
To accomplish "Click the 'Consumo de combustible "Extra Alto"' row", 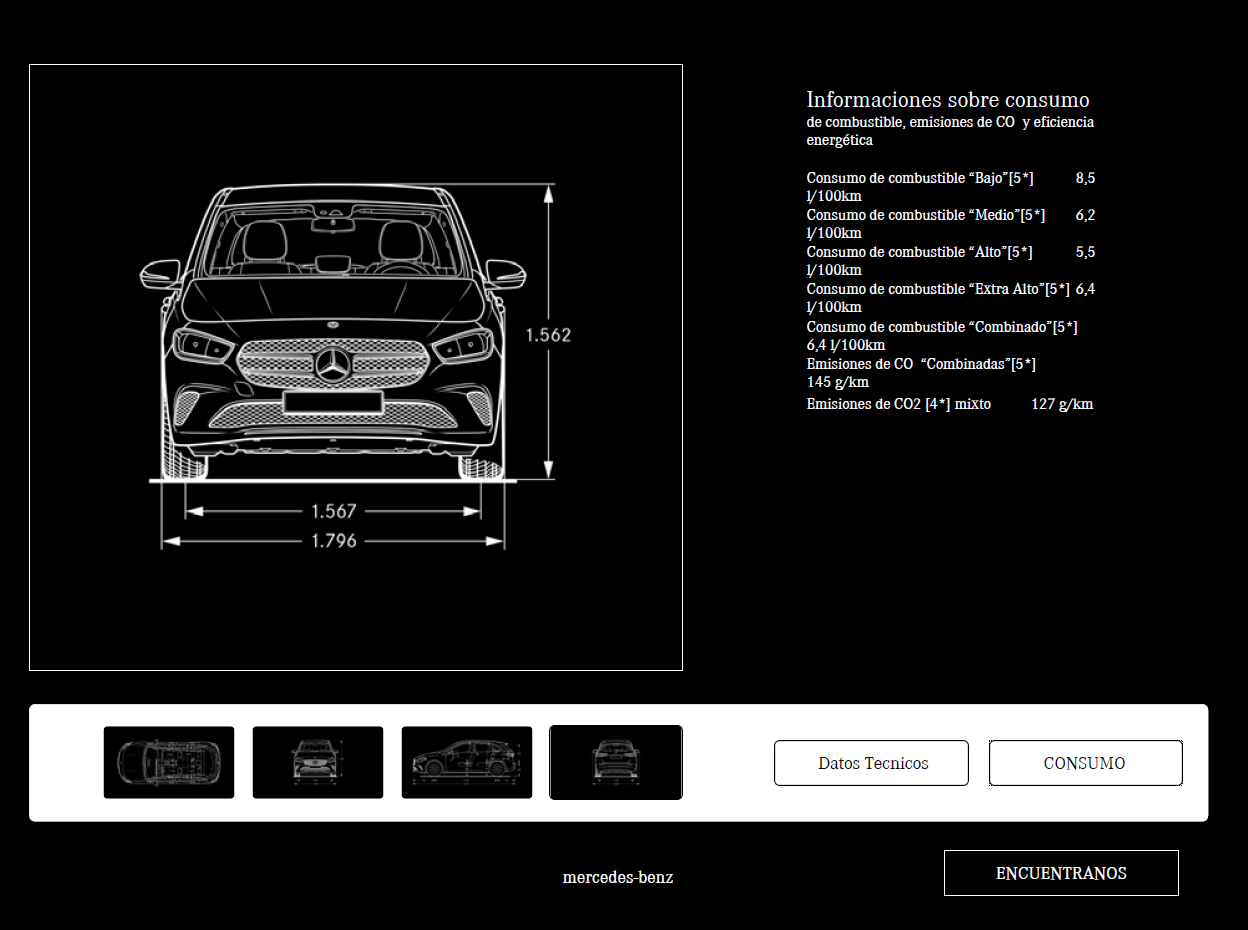I will click(x=951, y=298).
